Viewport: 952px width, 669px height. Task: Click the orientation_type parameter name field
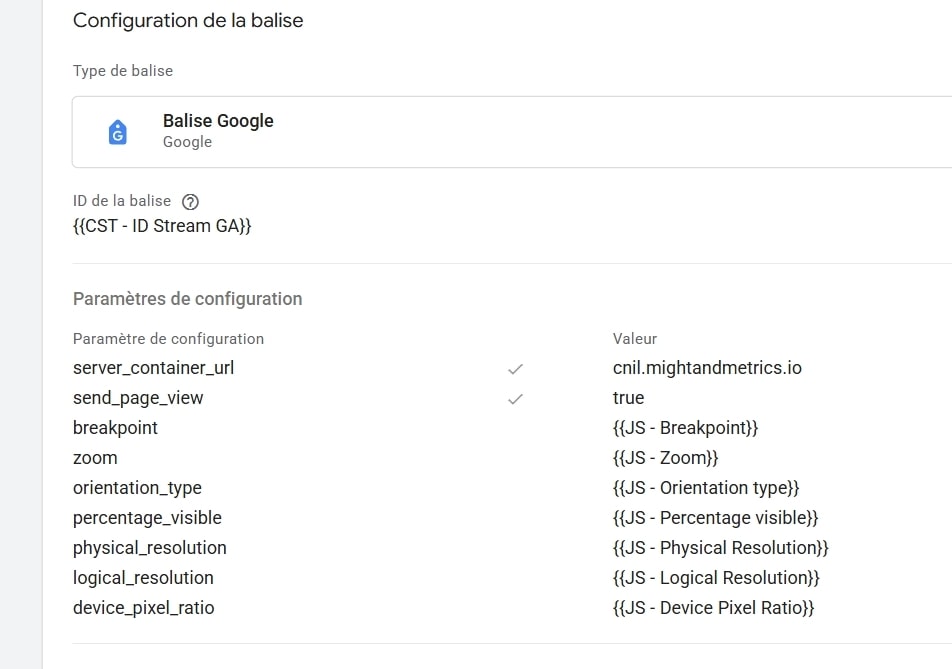[x=137, y=487]
